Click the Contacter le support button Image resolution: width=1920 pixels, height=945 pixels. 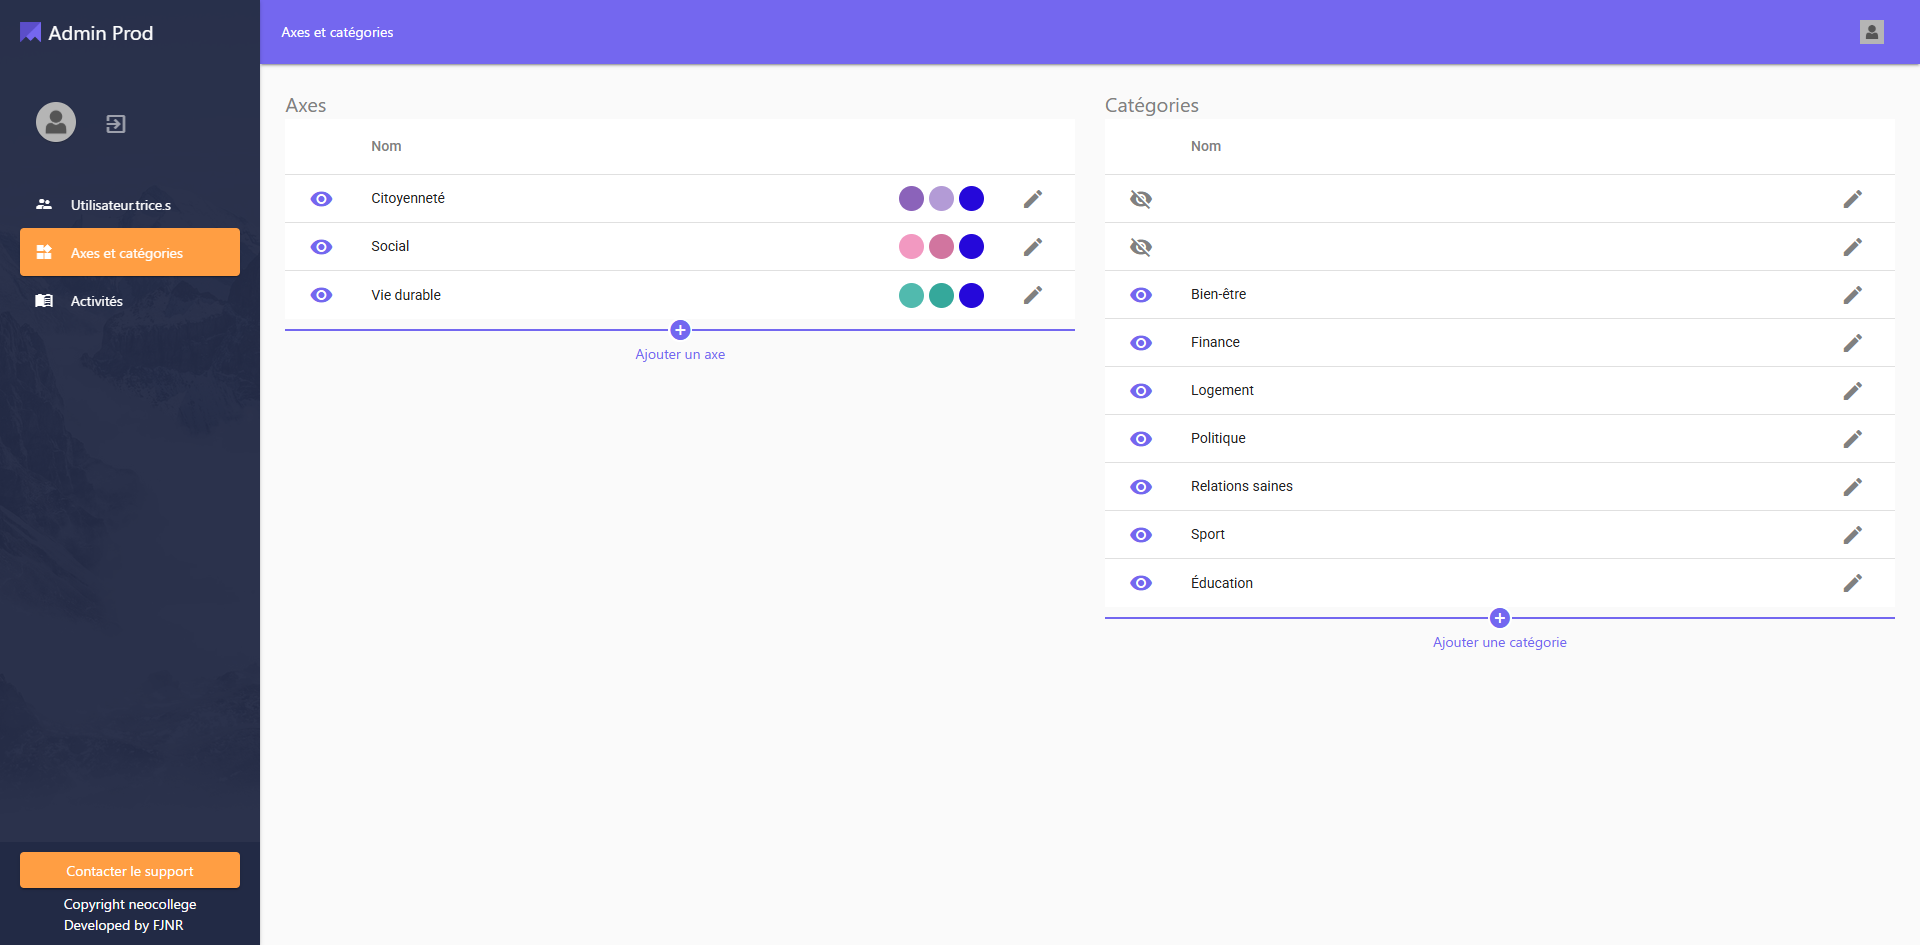click(x=130, y=870)
